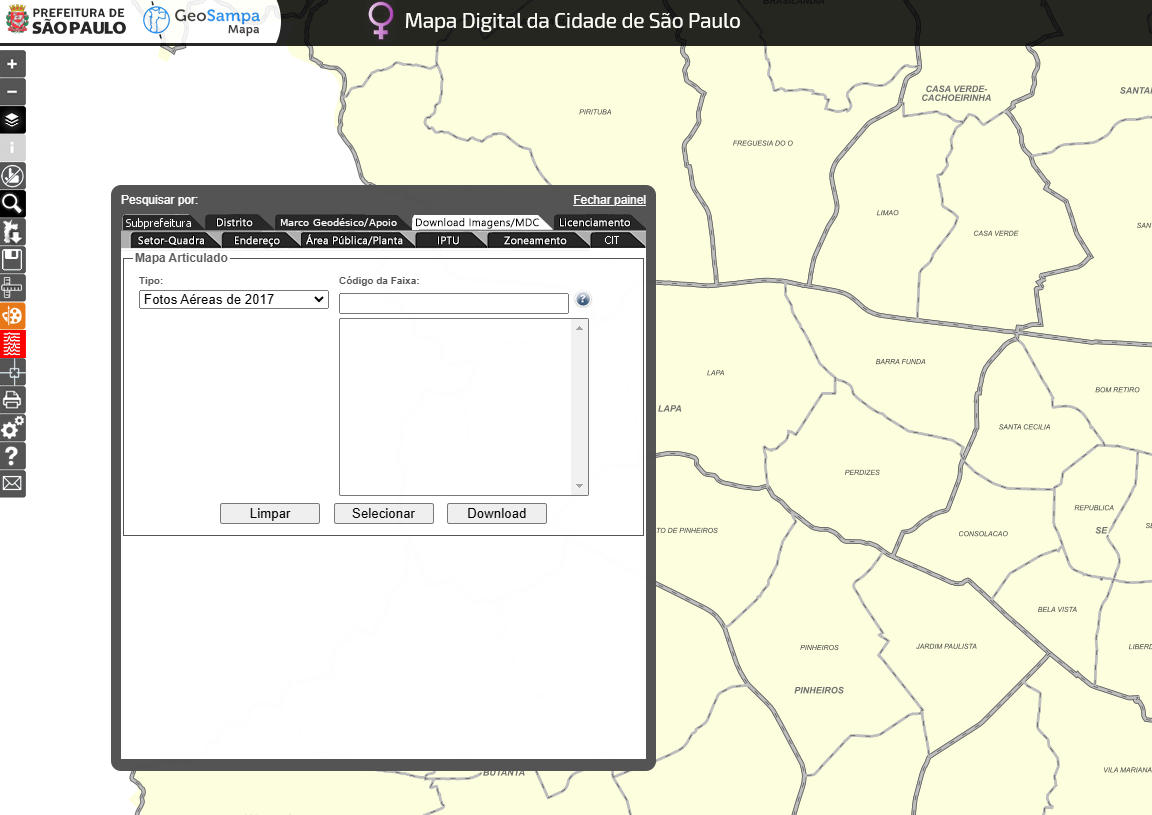Switch to the Subprefeitura tab
The height and width of the screenshot is (815, 1152).
[x=158, y=223]
